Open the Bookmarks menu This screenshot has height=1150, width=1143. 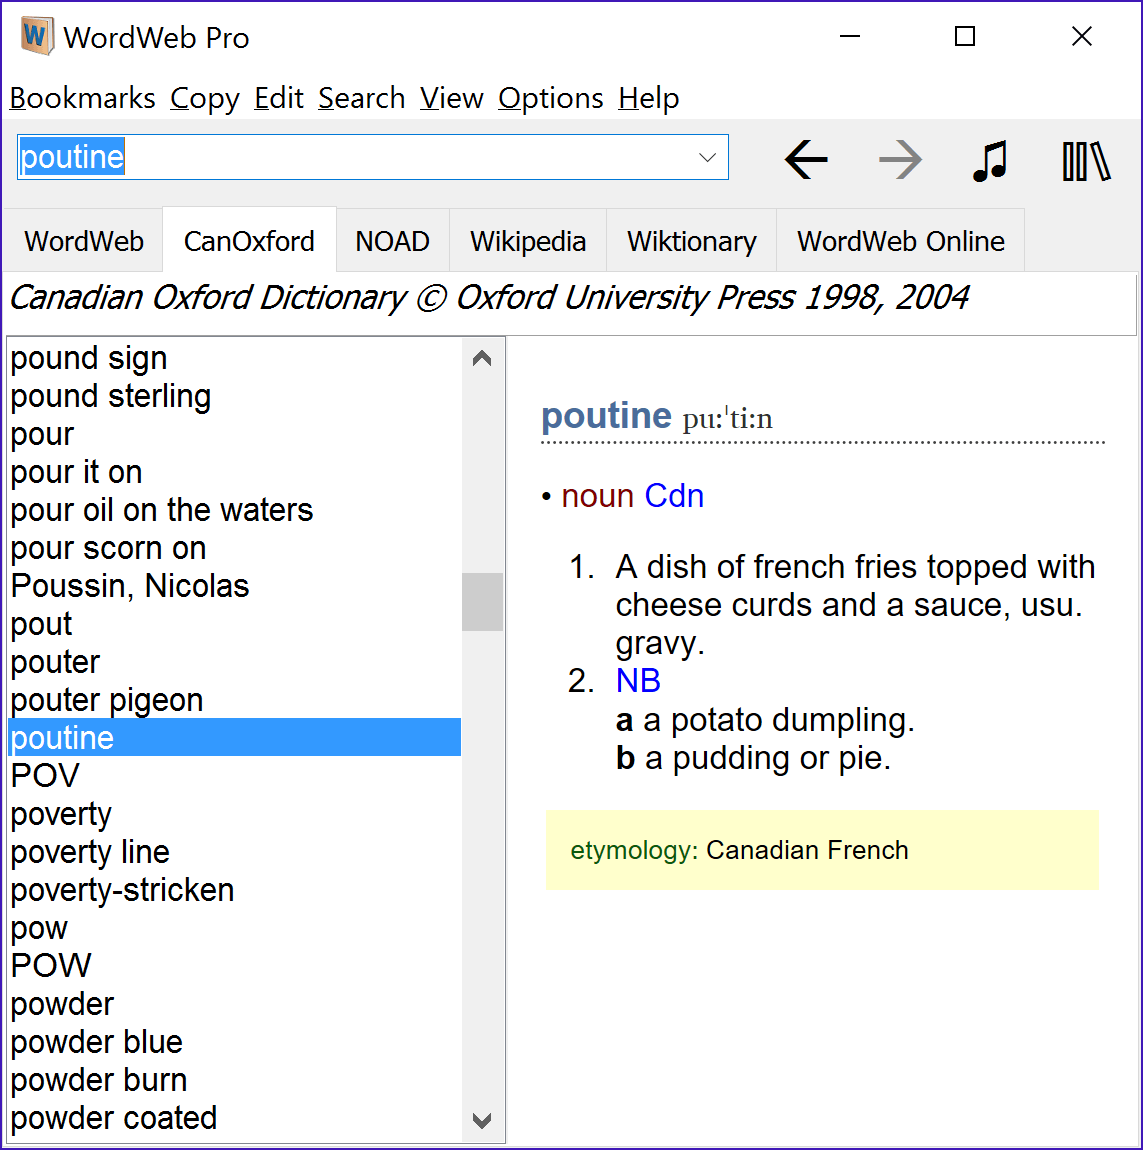click(82, 98)
